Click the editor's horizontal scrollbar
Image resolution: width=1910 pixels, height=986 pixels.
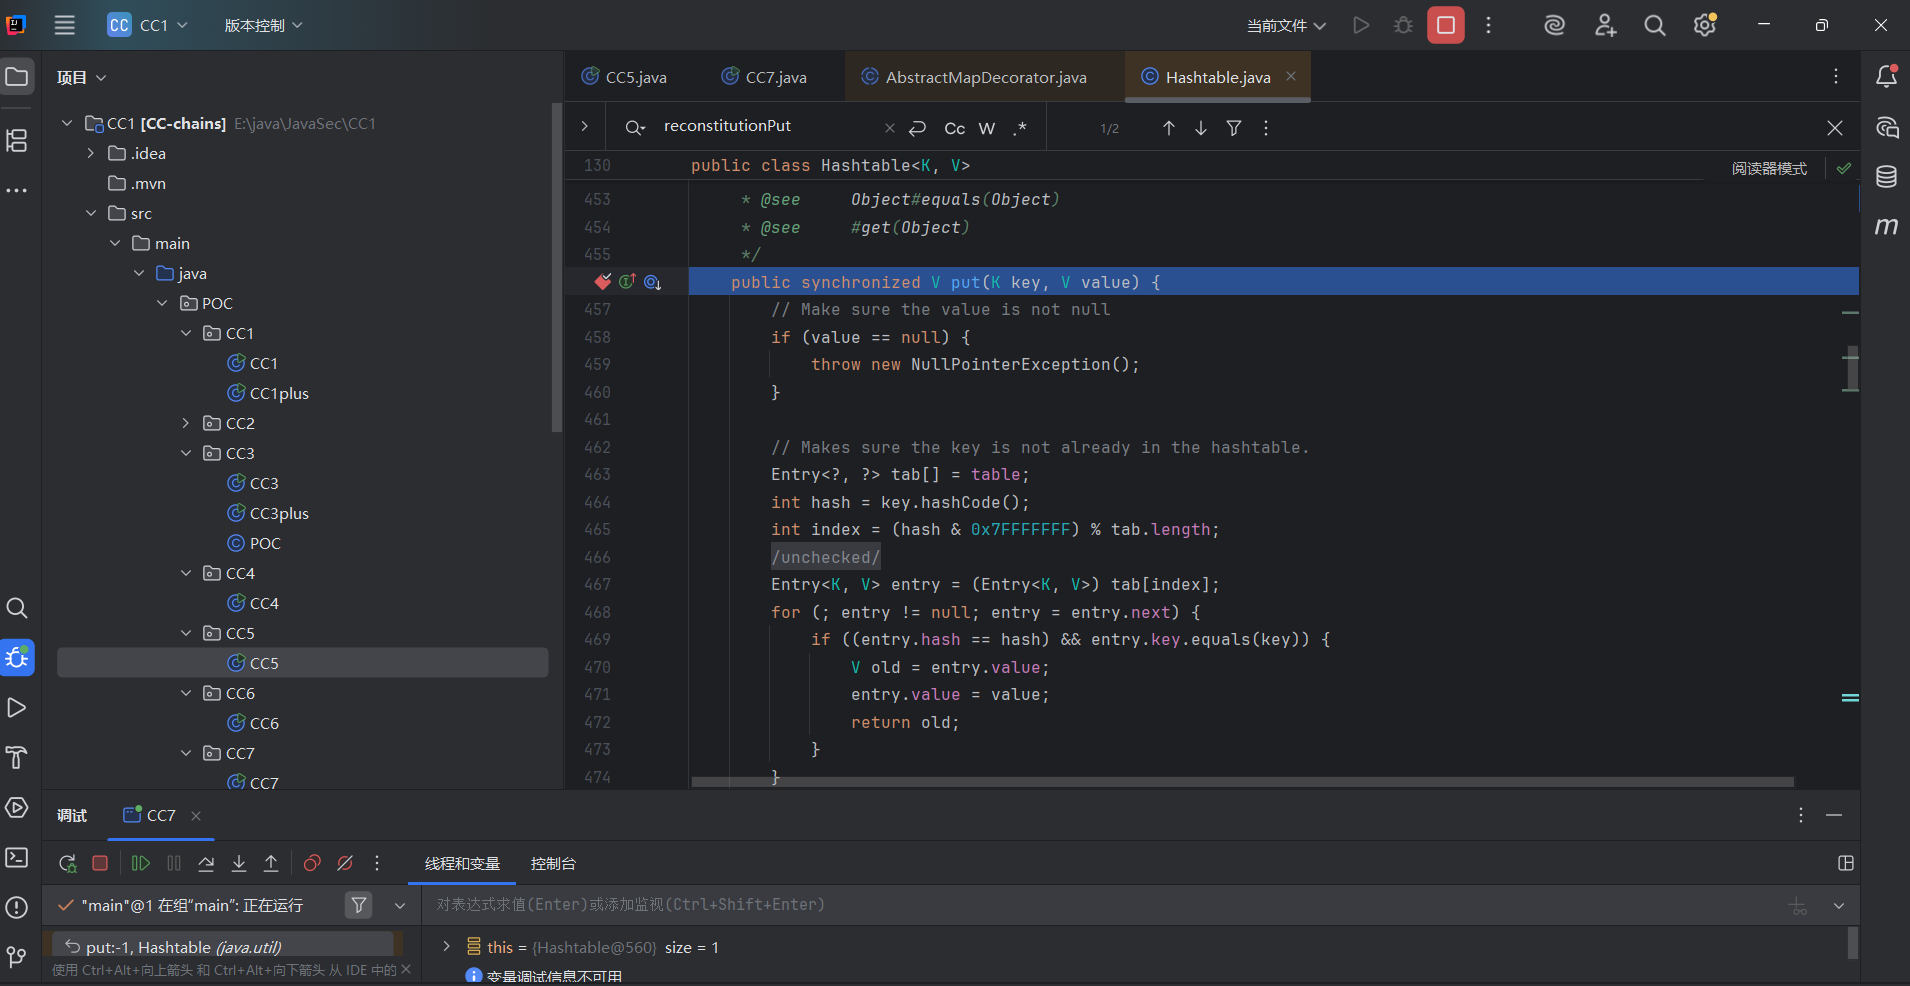[1240, 782]
